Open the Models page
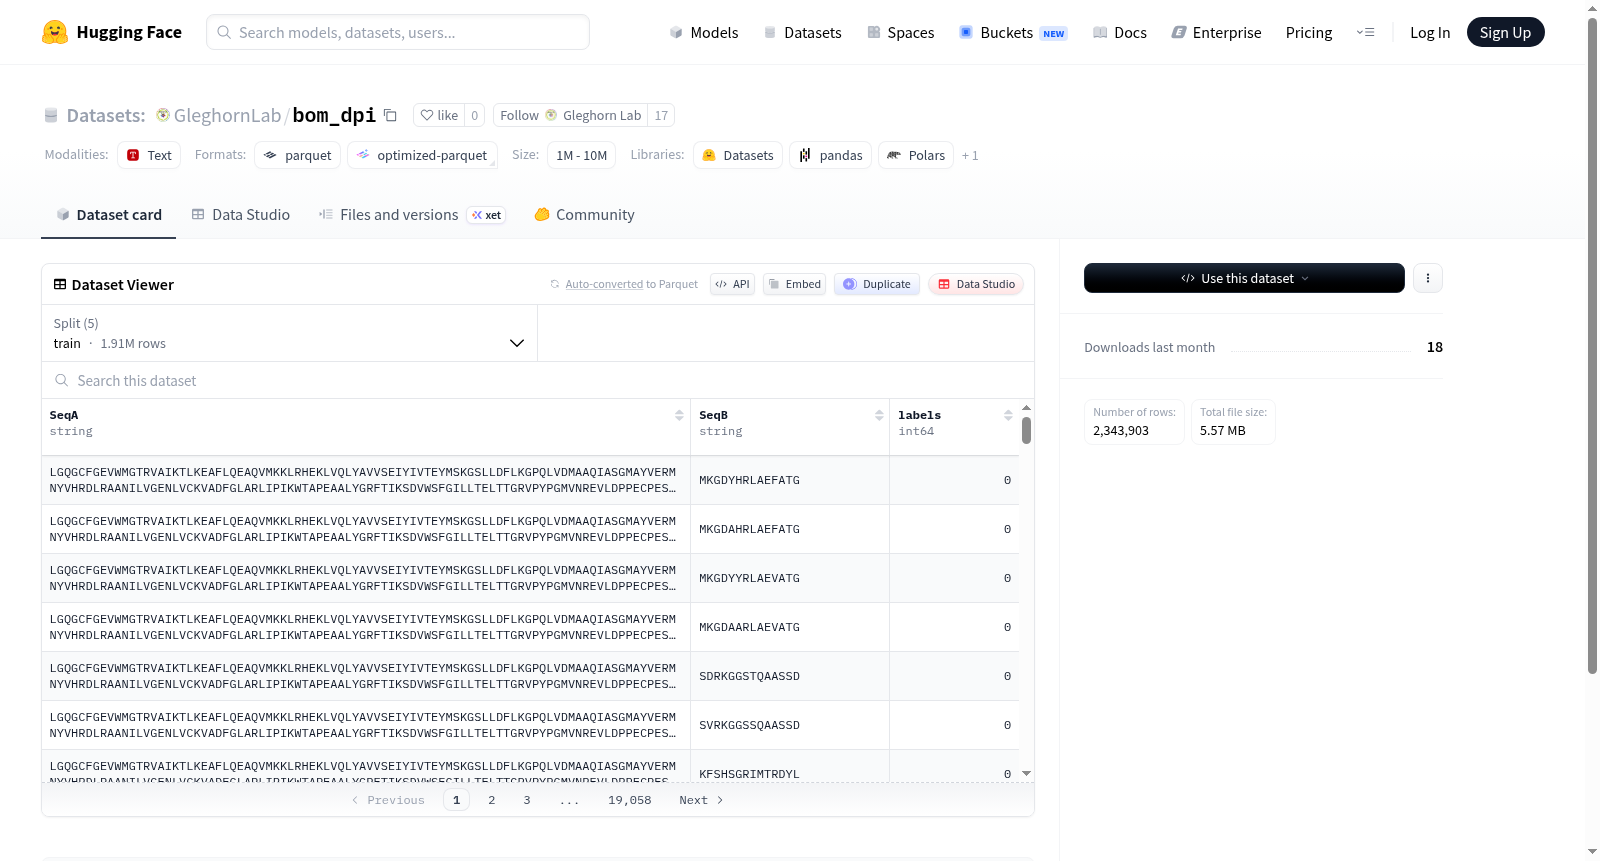This screenshot has height=861, width=1600. [x=704, y=32]
